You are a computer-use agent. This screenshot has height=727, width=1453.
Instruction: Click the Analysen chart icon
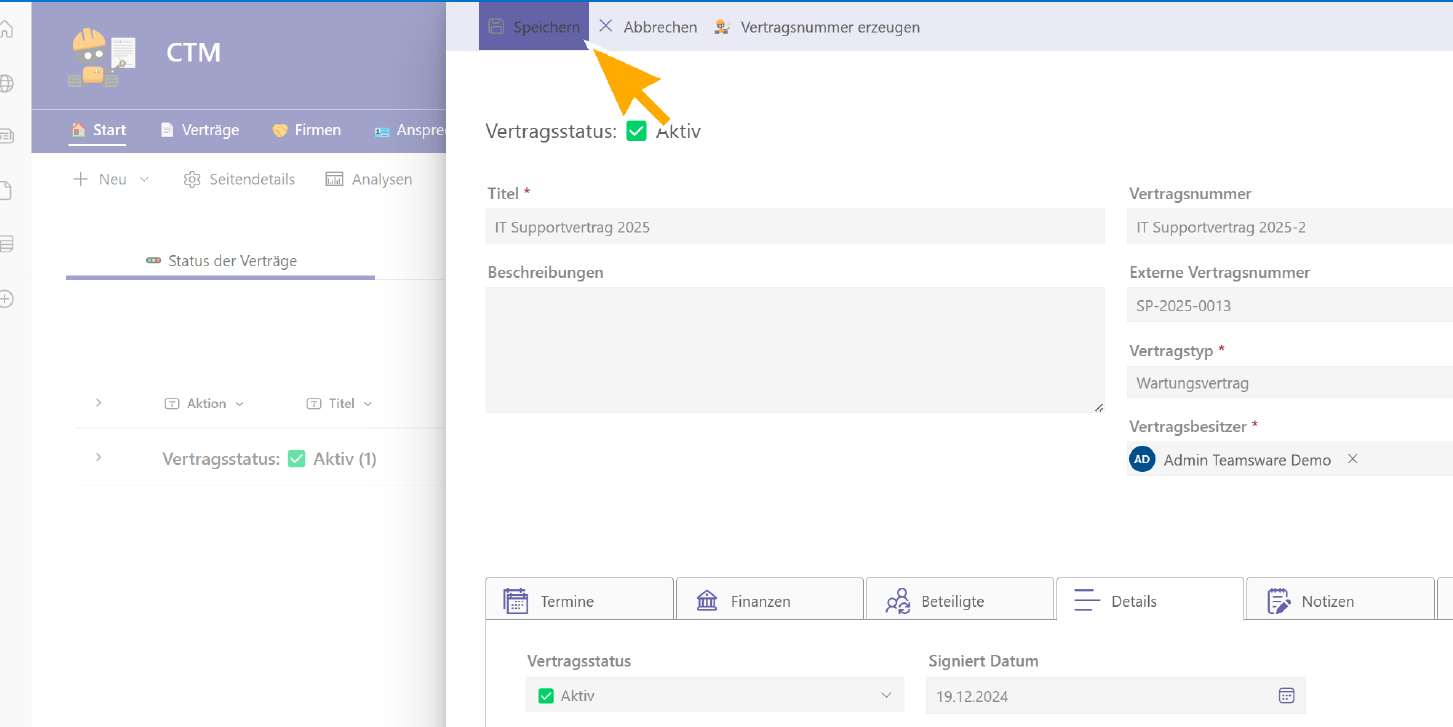(x=334, y=179)
